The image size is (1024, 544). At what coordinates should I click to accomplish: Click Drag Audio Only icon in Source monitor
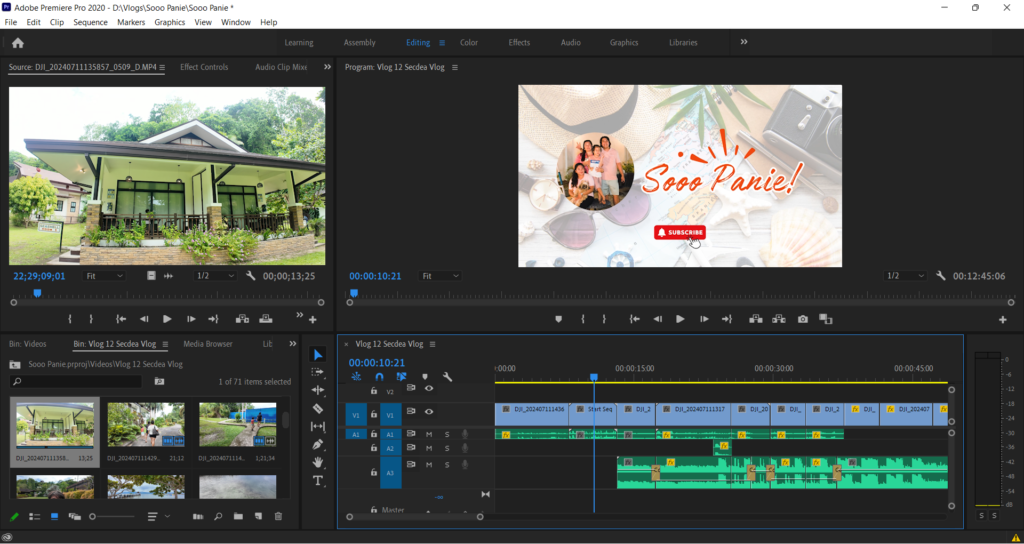pos(168,276)
